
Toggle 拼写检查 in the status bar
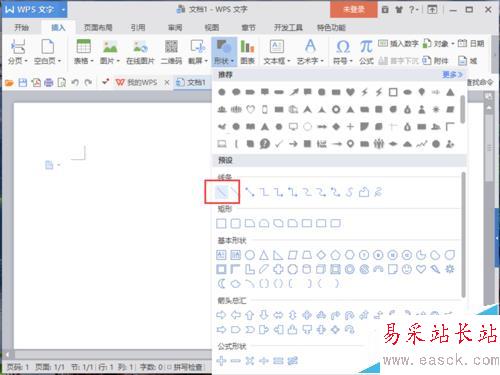tap(185, 367)
